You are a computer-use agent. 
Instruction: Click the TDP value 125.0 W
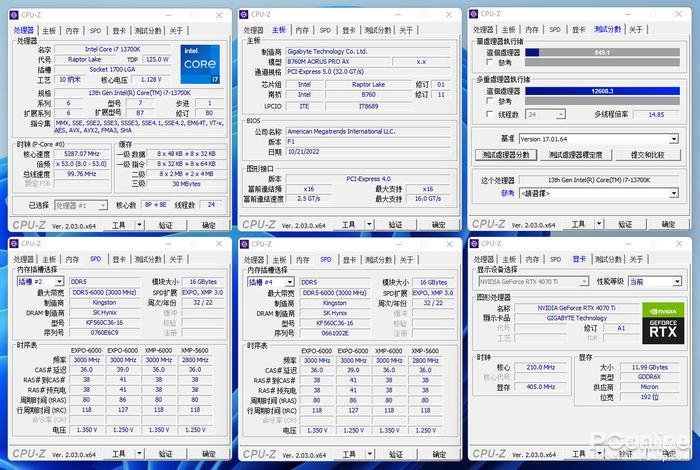point(157,59)
